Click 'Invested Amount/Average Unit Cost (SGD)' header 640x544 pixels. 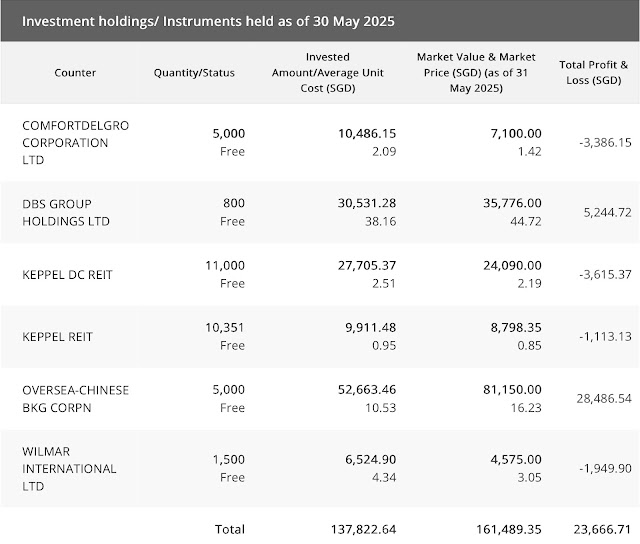(x=328, y=73)
